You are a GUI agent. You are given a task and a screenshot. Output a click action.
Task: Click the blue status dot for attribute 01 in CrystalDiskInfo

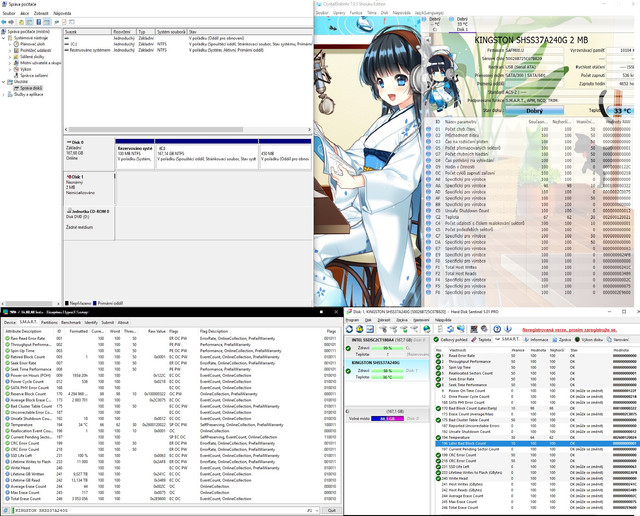[x=429, y=129]
